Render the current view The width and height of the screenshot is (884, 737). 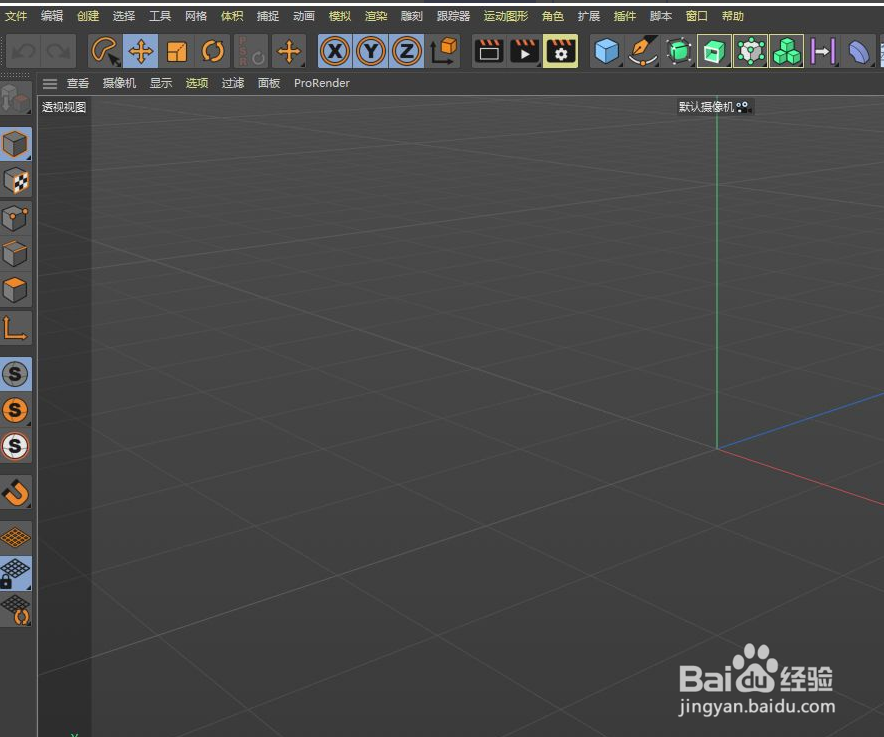[488, 51]
